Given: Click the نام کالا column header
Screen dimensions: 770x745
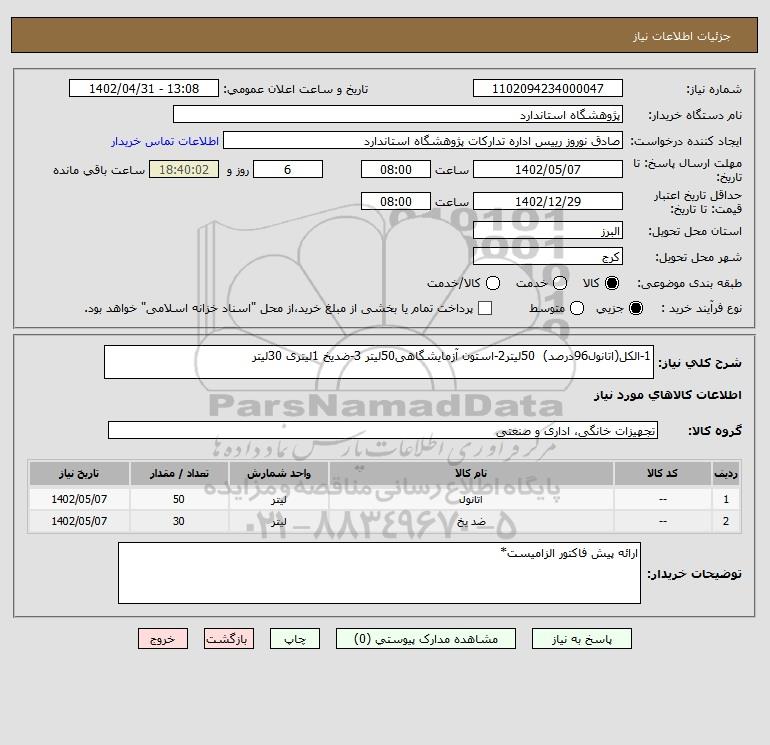Looking at the screenshot, I should coord(471,473).
